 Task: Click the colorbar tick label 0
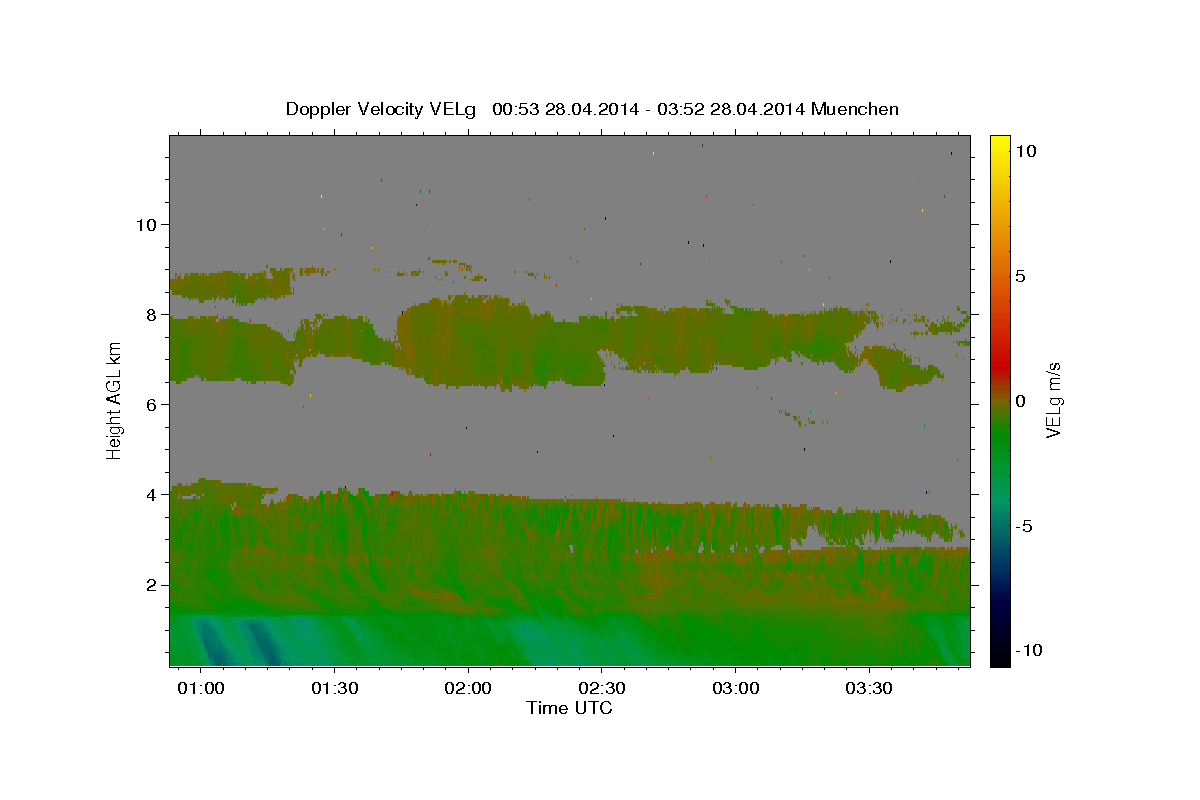coord(1020,401)
